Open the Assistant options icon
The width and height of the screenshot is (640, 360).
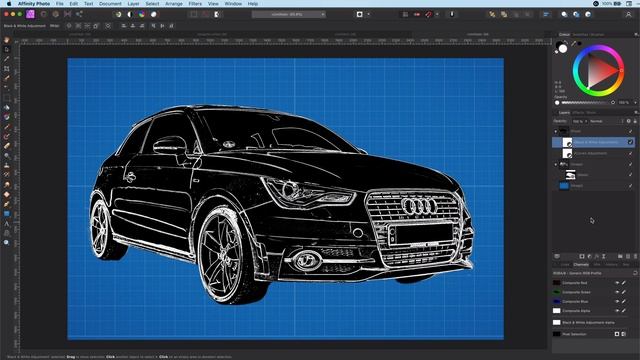click(452, 14)
